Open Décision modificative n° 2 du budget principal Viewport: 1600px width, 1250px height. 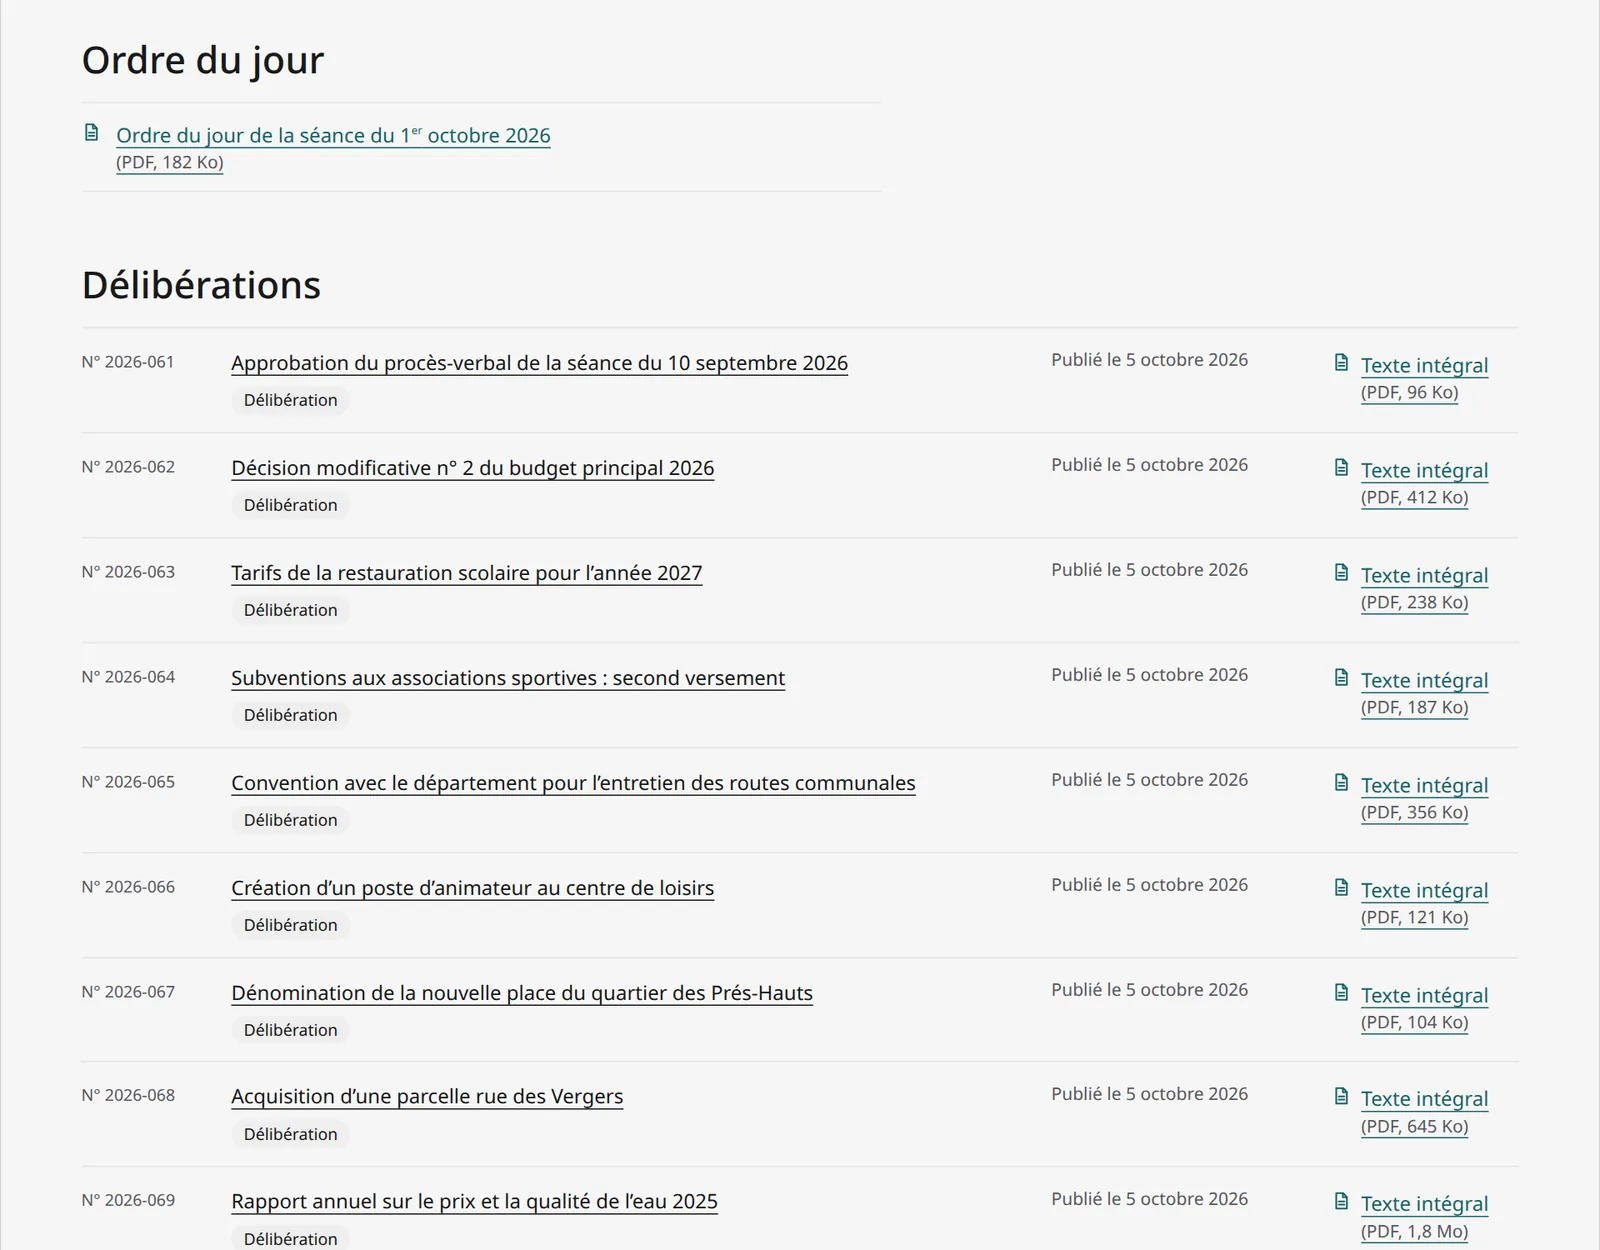[472, 468]
